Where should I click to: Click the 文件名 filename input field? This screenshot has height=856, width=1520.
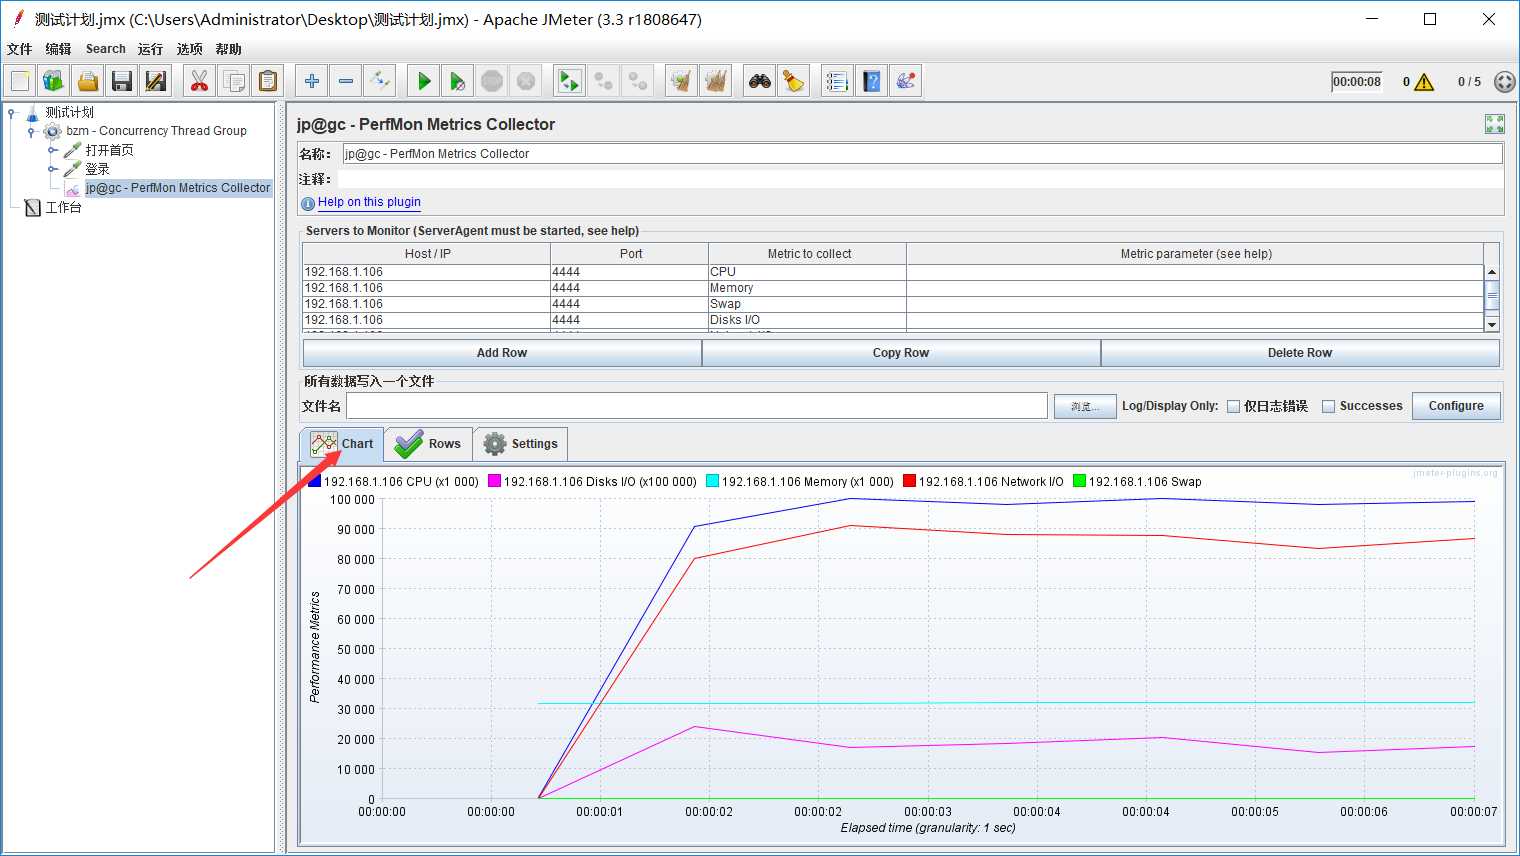click(696, 406)
